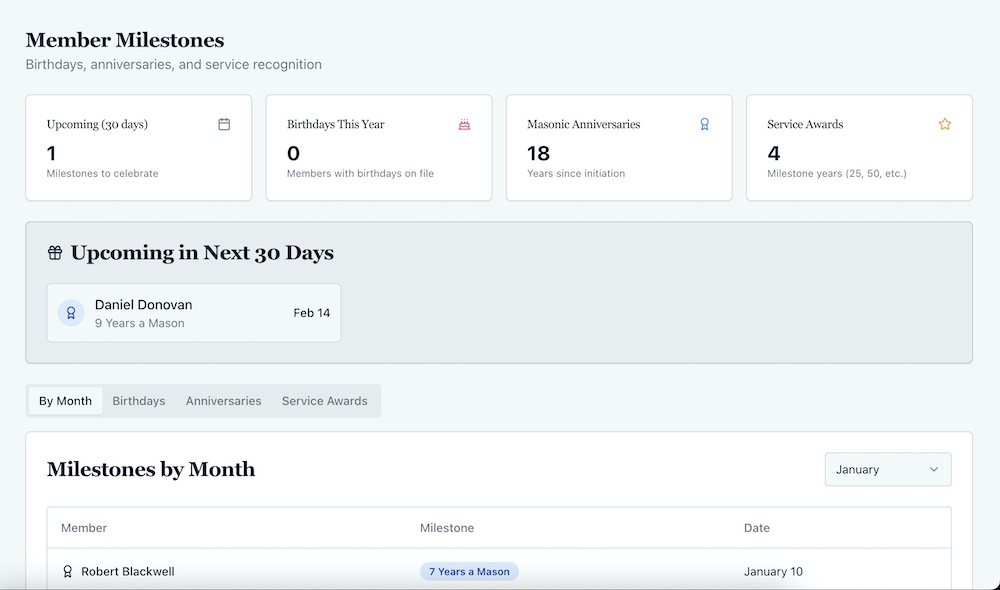Click the calendar icon on Upcoming card
The image size is (1000, 590).
click(224, 124)
